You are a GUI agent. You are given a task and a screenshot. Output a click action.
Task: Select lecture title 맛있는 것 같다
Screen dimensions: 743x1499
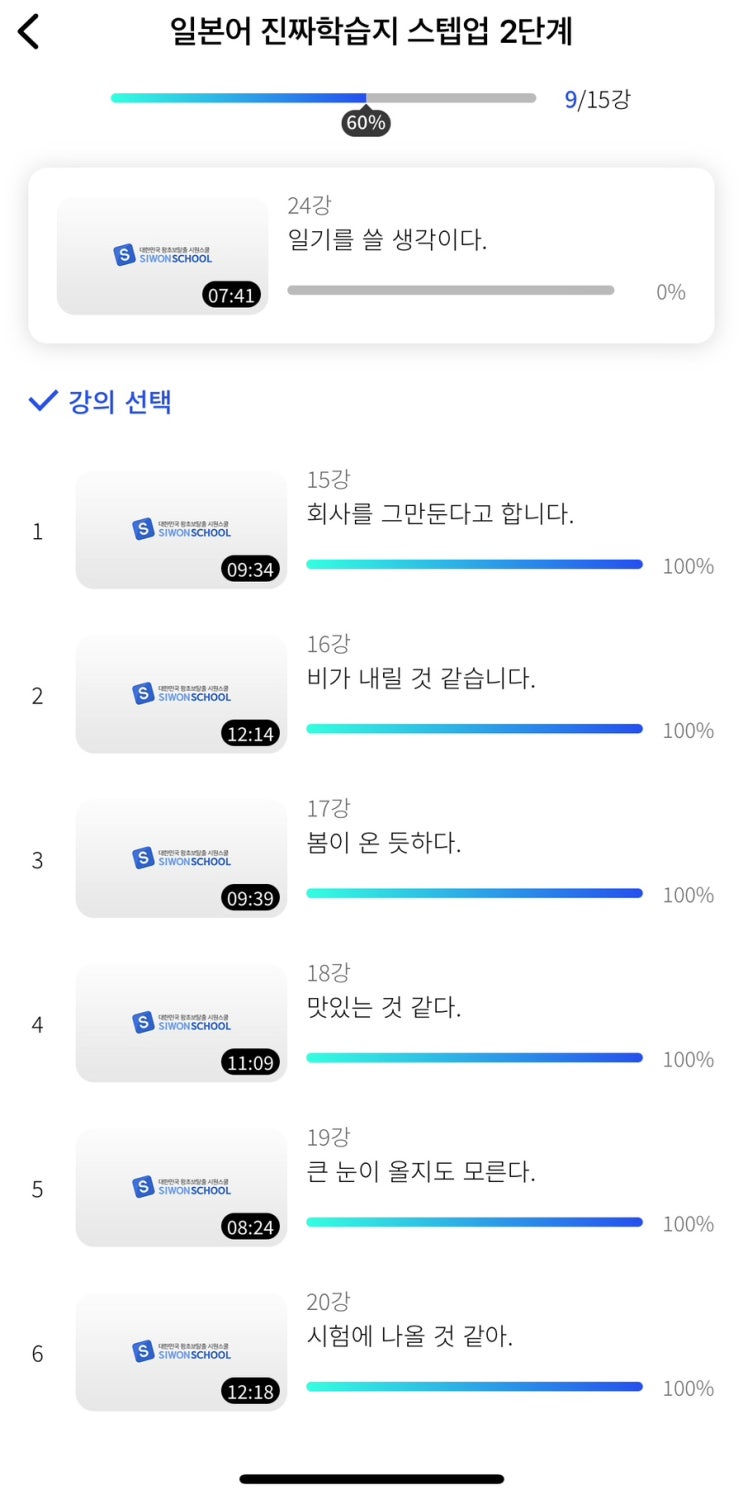384,1007
